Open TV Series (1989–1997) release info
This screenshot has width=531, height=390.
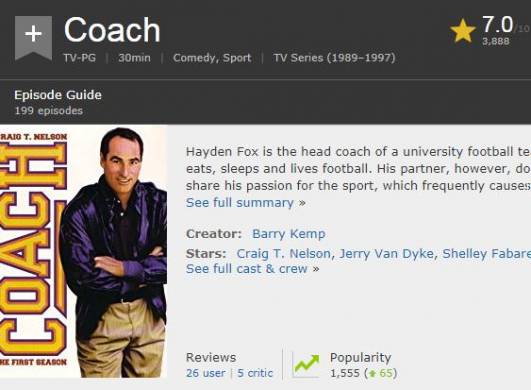[x=334, y=58]
